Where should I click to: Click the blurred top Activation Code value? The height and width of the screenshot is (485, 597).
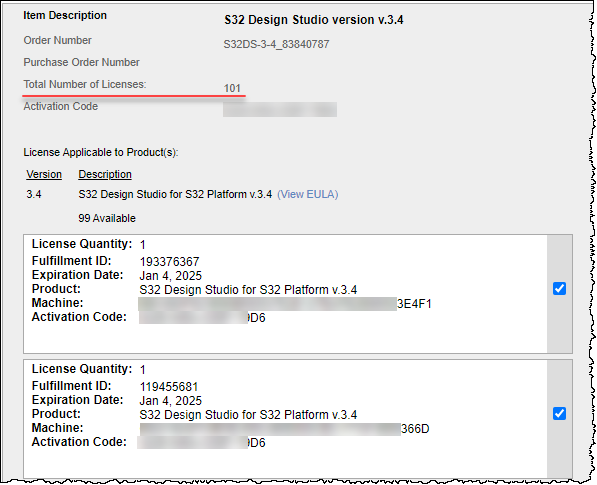click(280, 110)
